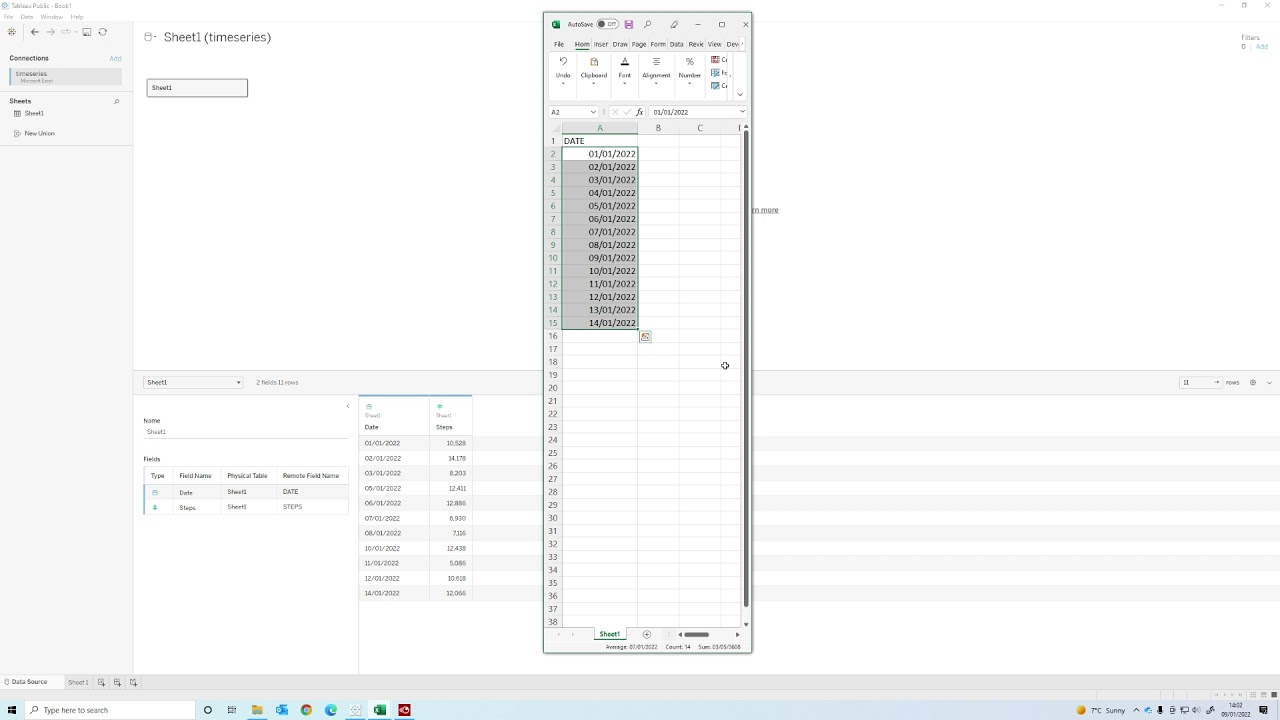Click the Tableau back arrow

[x=34, y=32]
